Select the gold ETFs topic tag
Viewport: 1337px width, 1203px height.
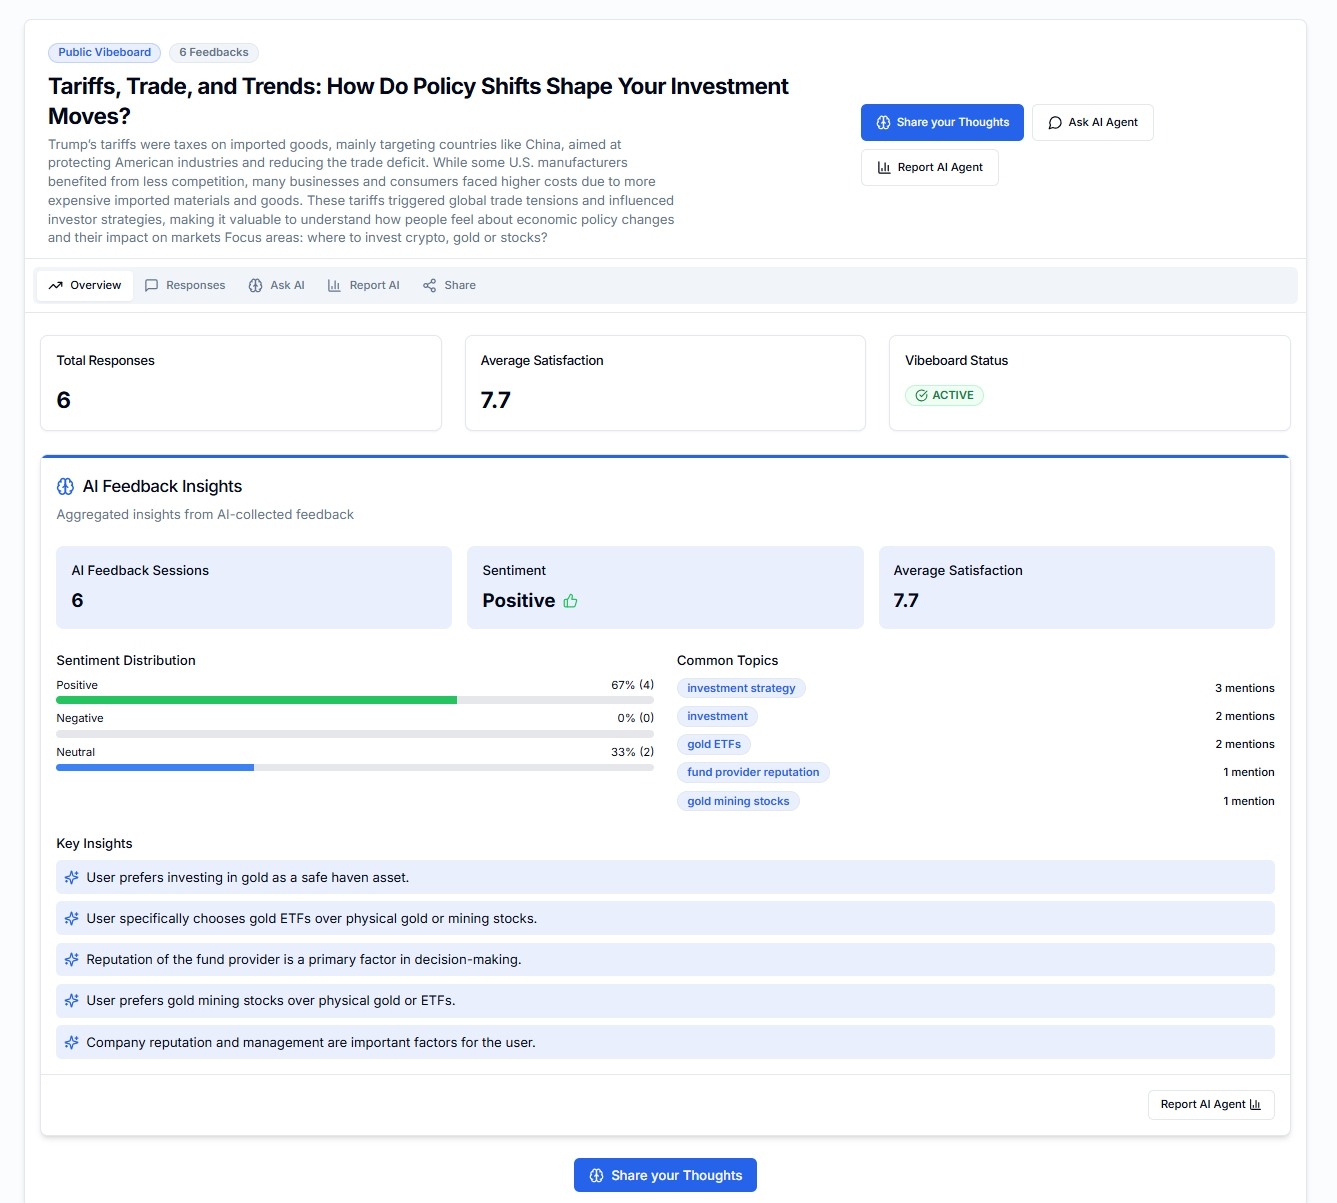[714, 745]
